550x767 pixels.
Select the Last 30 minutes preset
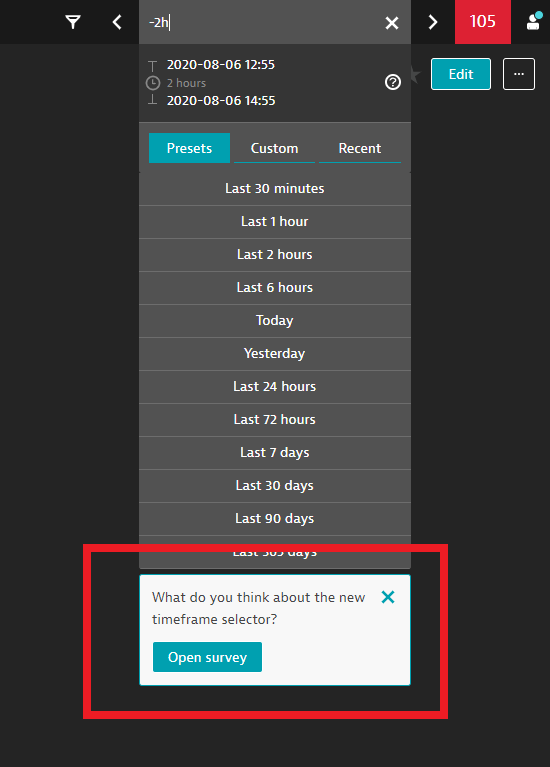click(275, 189)
